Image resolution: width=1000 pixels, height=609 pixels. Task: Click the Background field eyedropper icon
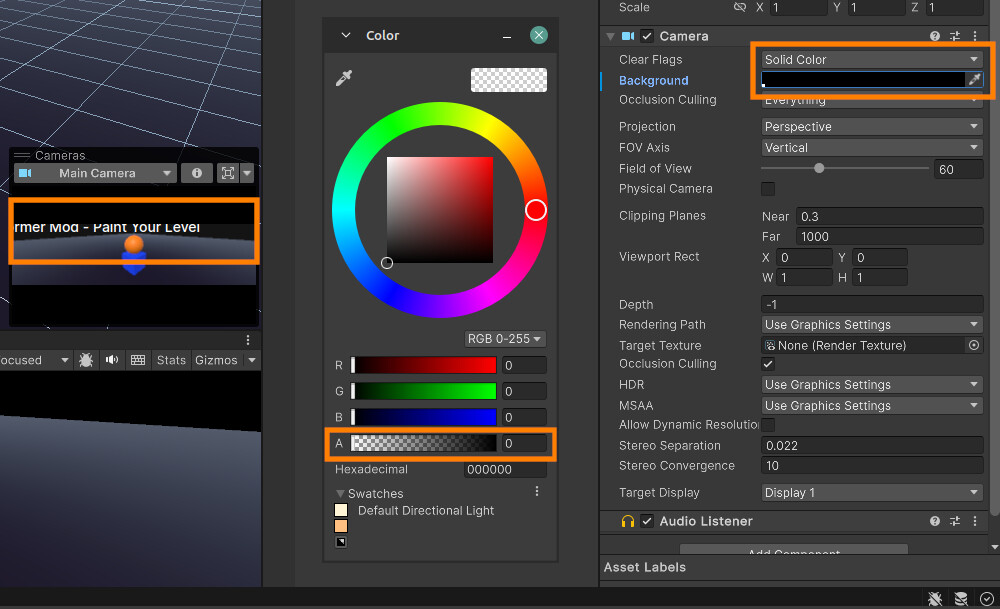(x=974, y=80)
